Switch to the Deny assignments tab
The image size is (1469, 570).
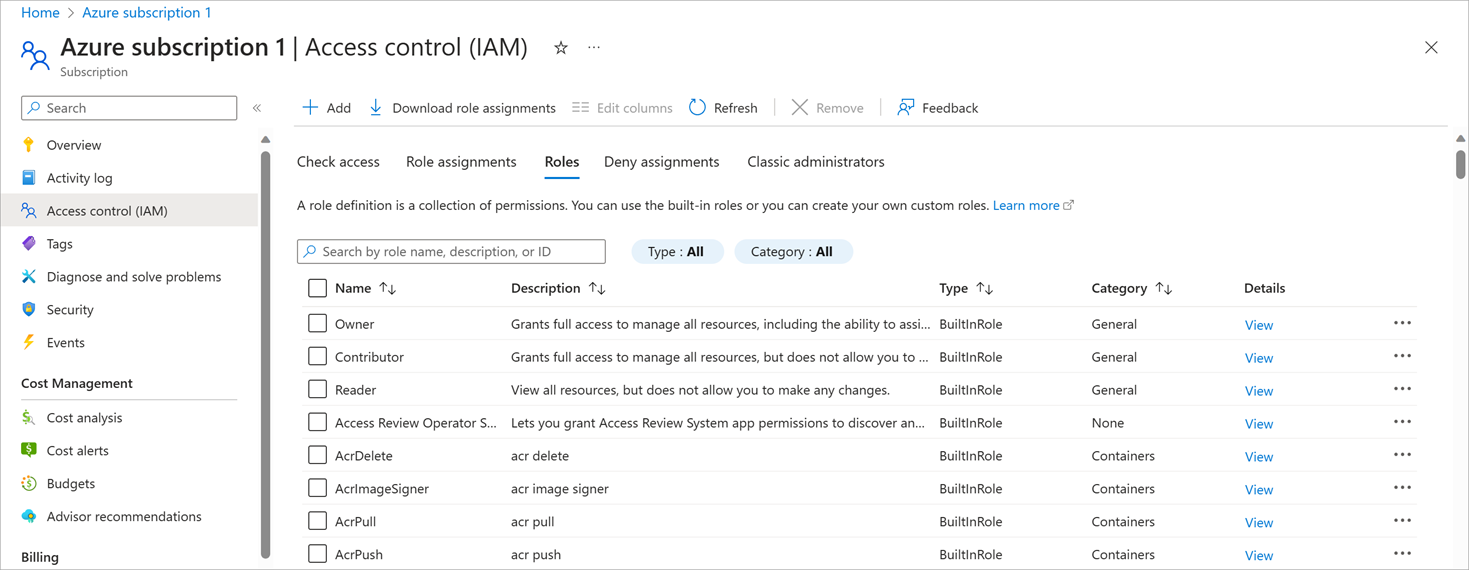click(661, 162)
